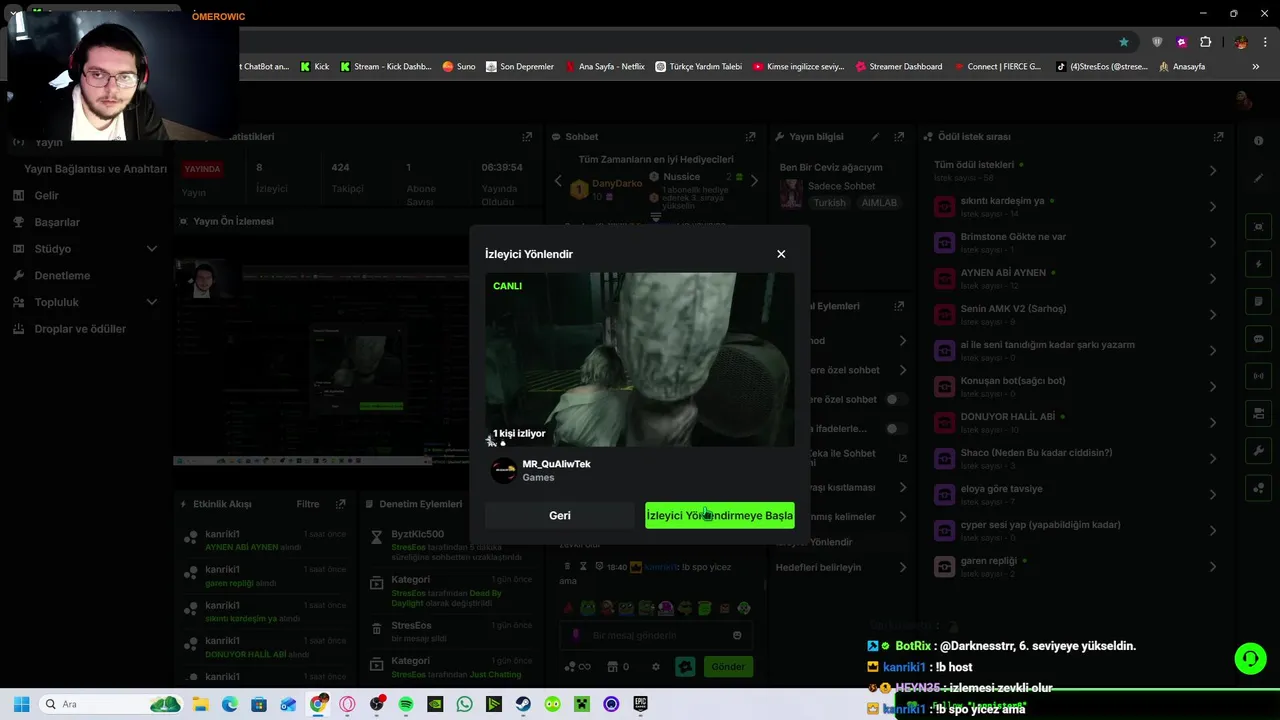Expand the AYNEN ABİ AYNEN reward
Screen dimensions: 1280x720
(1213, 279)
